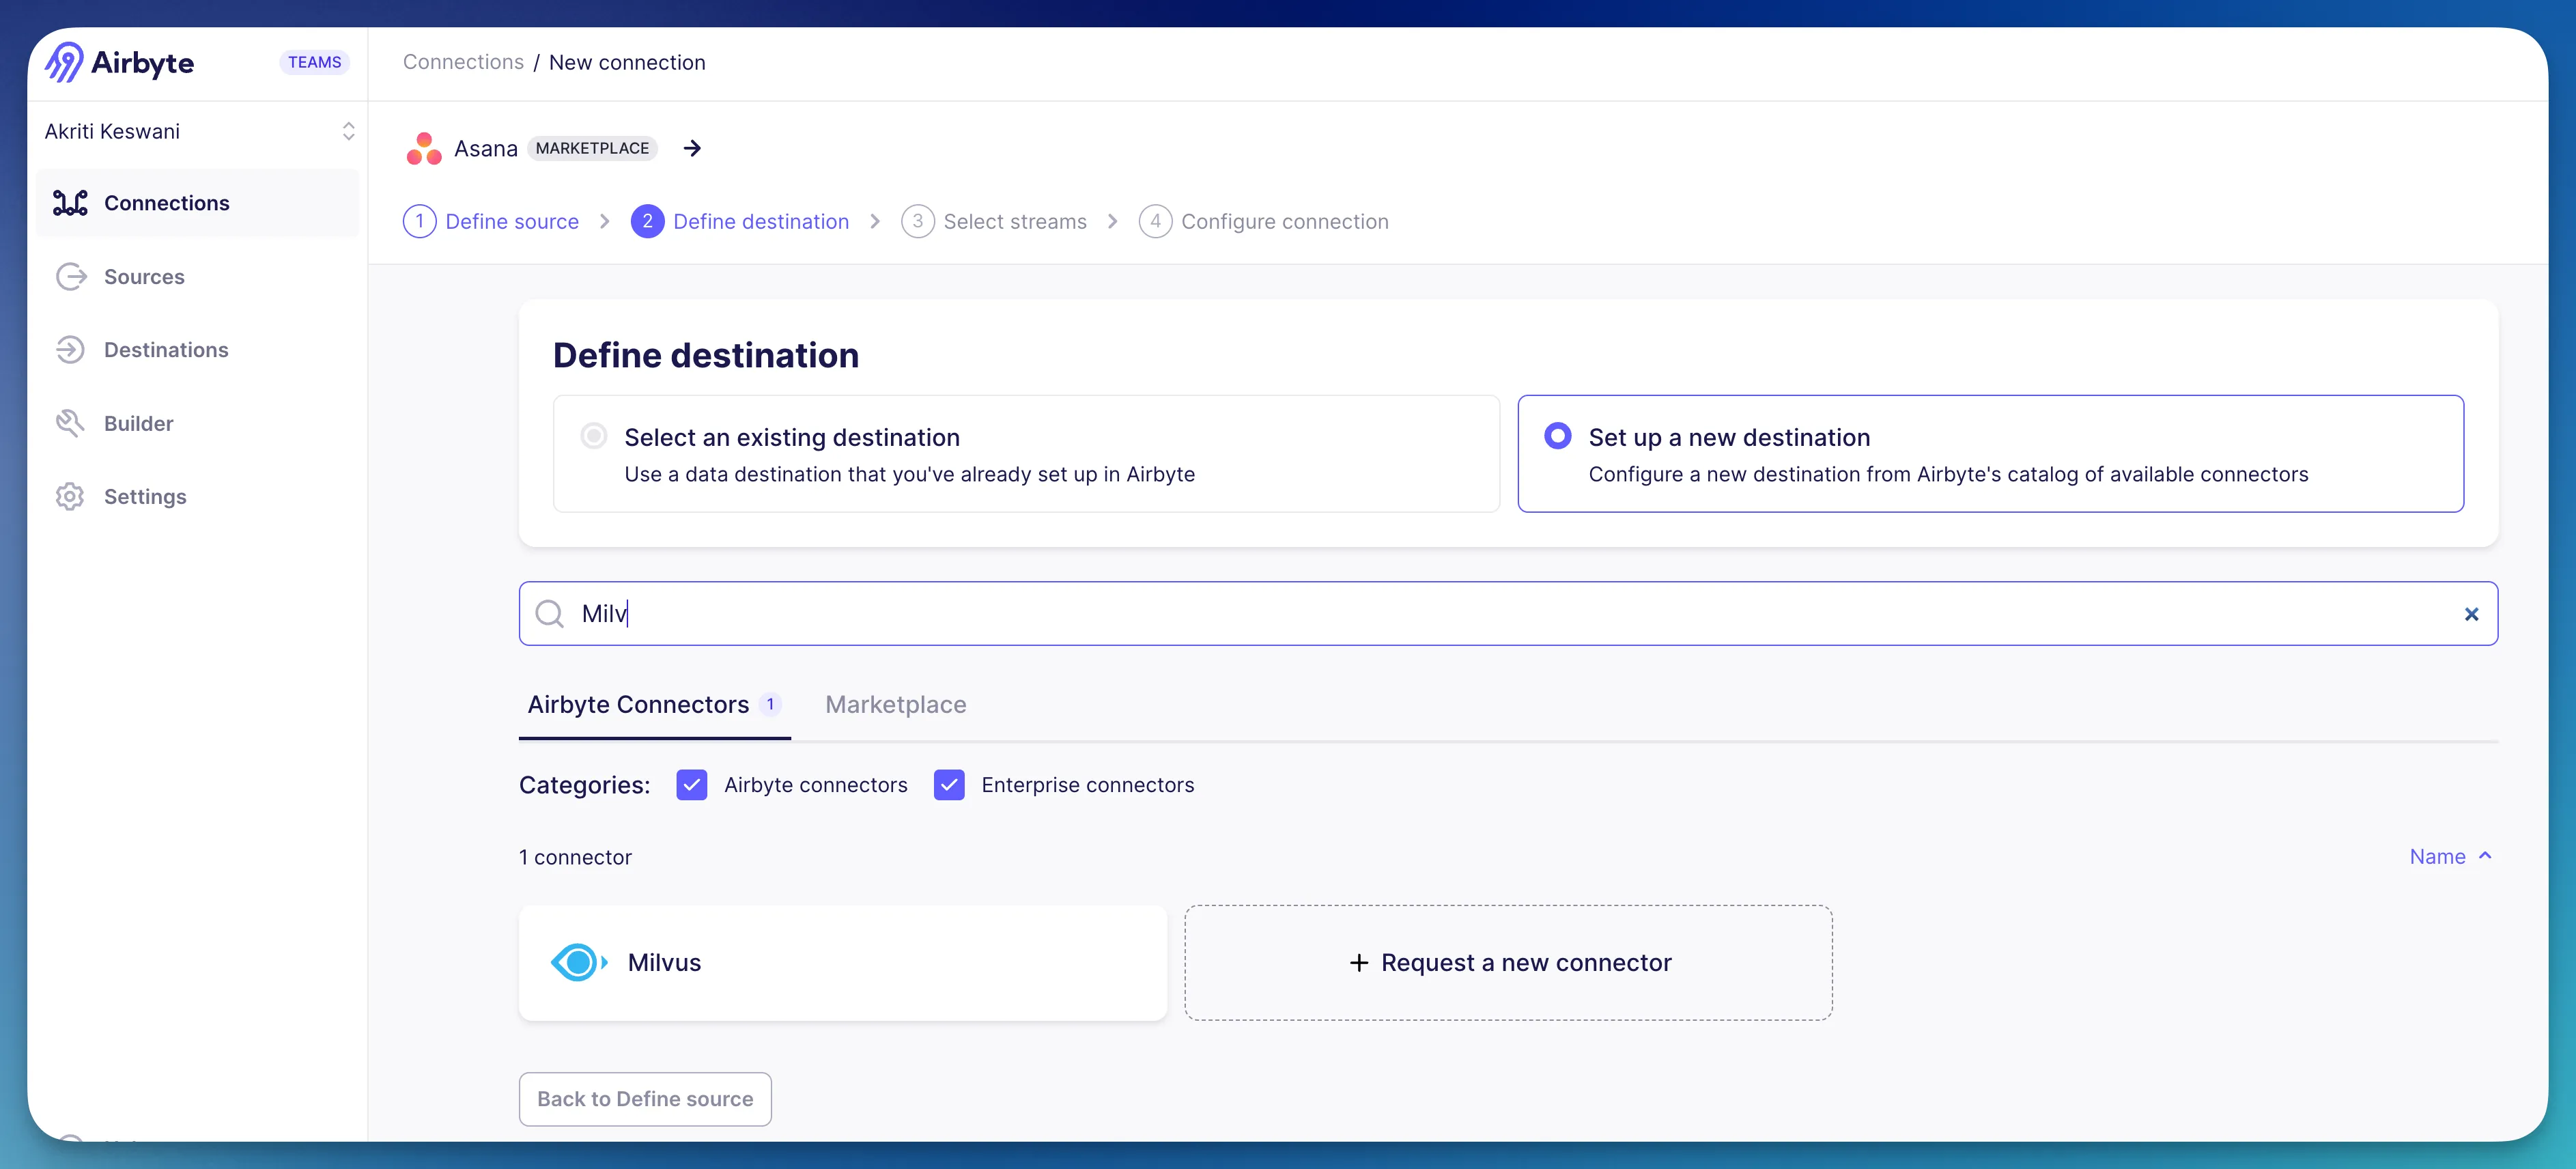Uncheck the Enterprise connectors checkbox
The width and height of the screenshot is (2576, 1169).
coord(949,785)
